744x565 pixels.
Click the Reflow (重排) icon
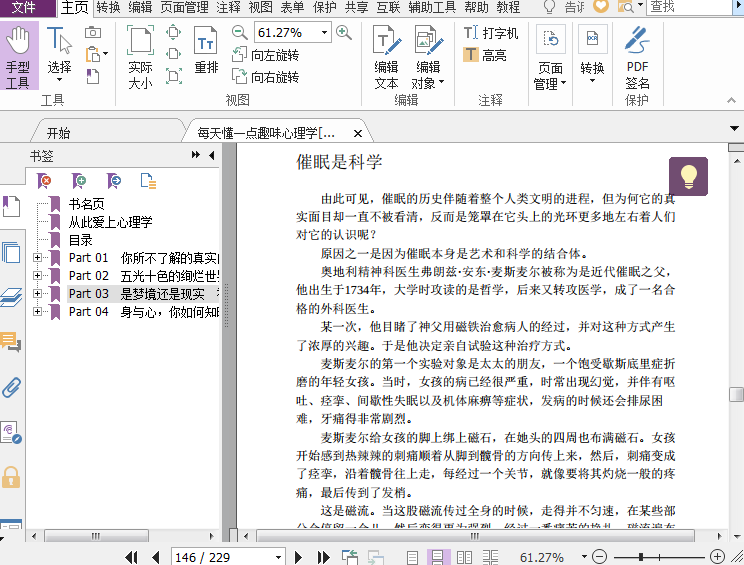[x=206, y=50]
